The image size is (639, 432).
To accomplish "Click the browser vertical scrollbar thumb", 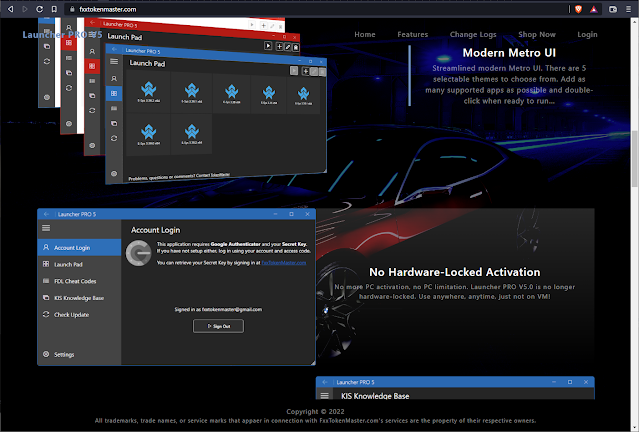I will tap(635, 159).
